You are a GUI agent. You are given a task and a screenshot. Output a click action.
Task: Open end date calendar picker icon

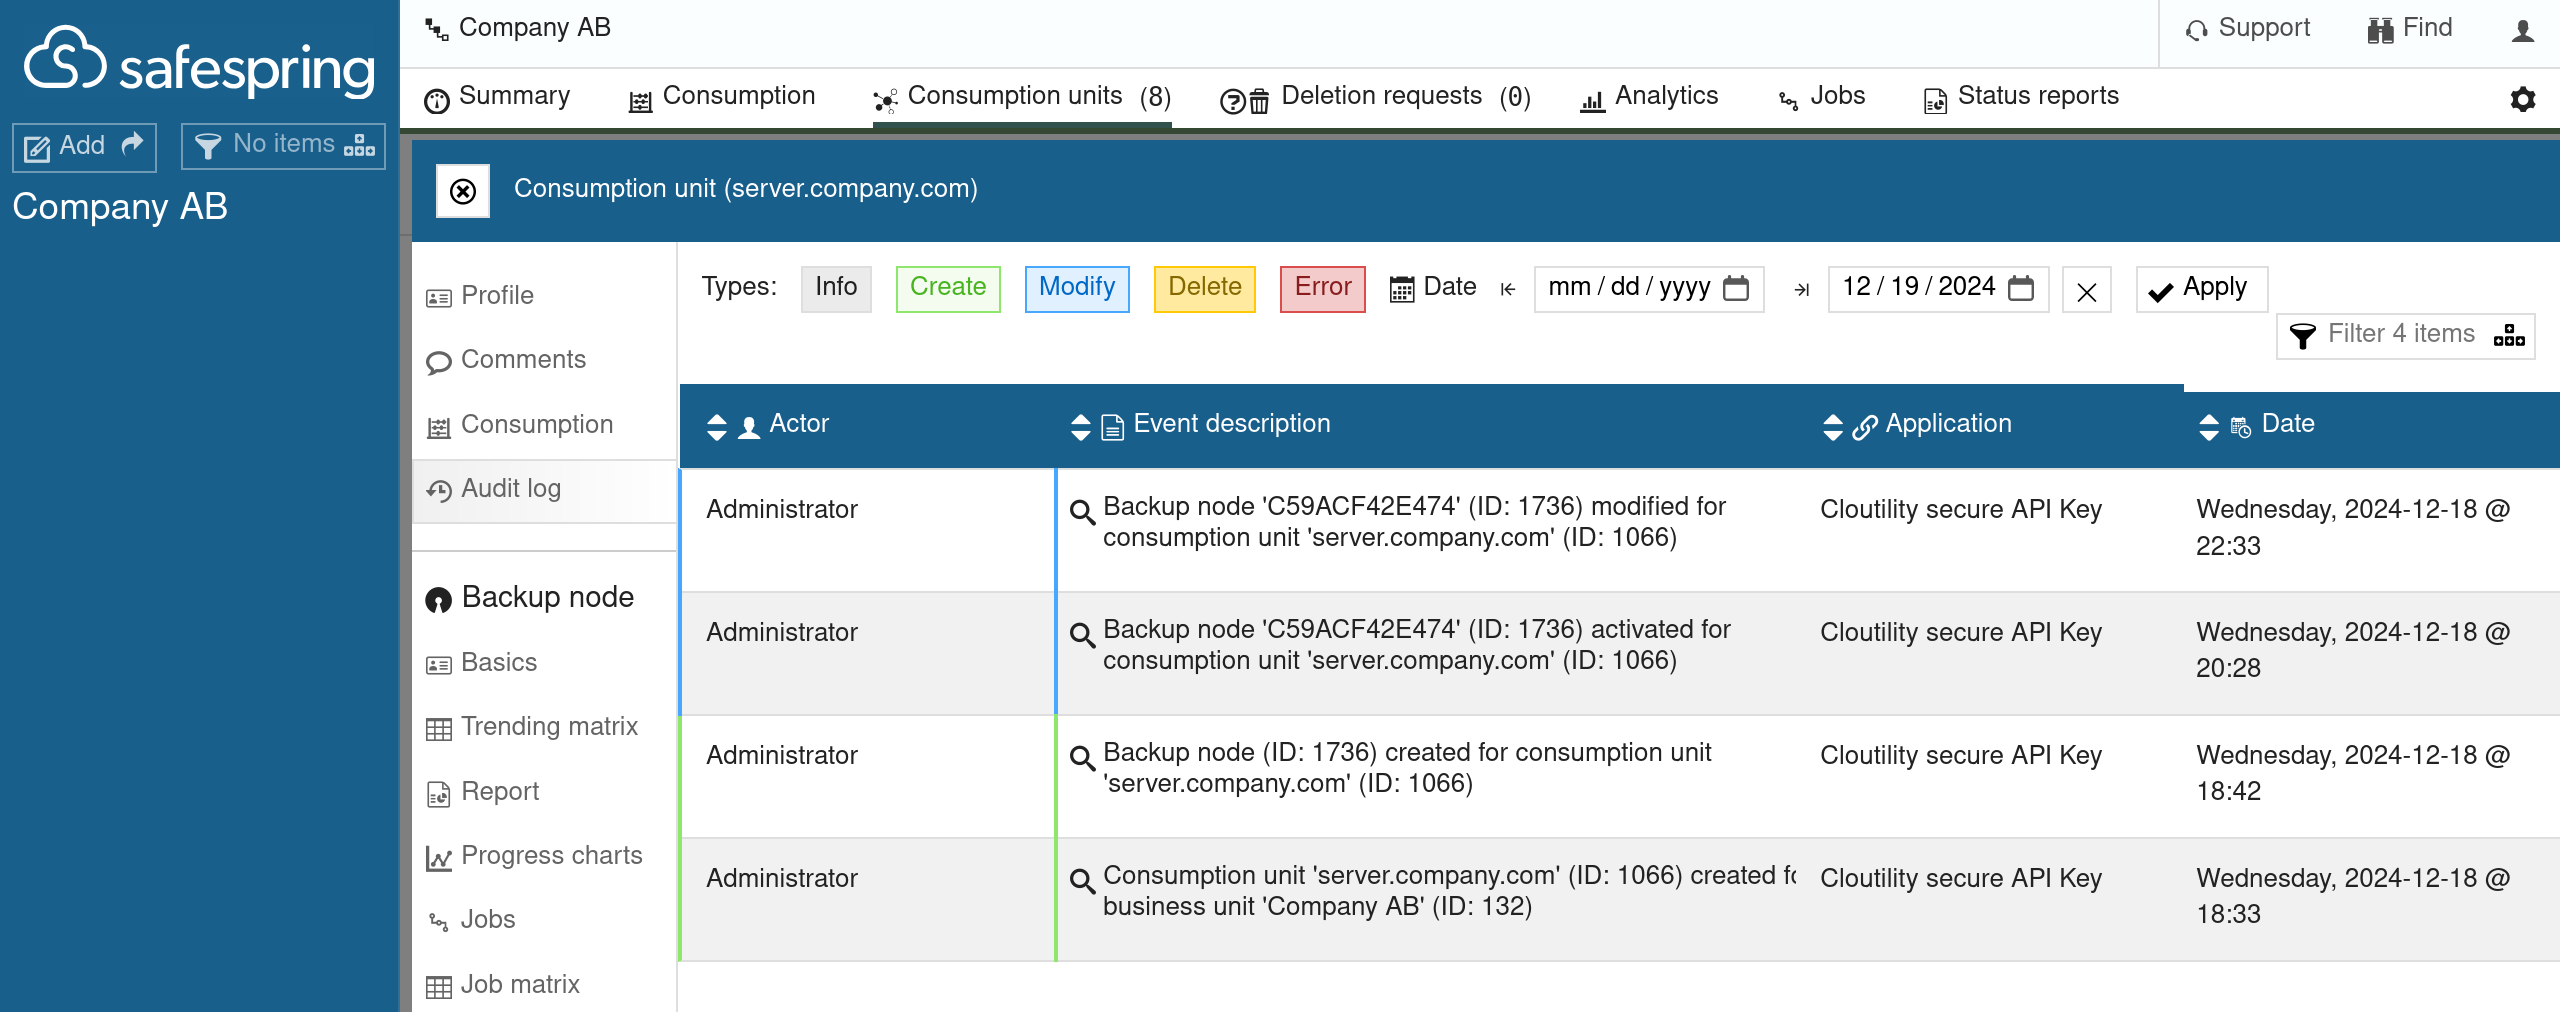tap(2021, 288)
